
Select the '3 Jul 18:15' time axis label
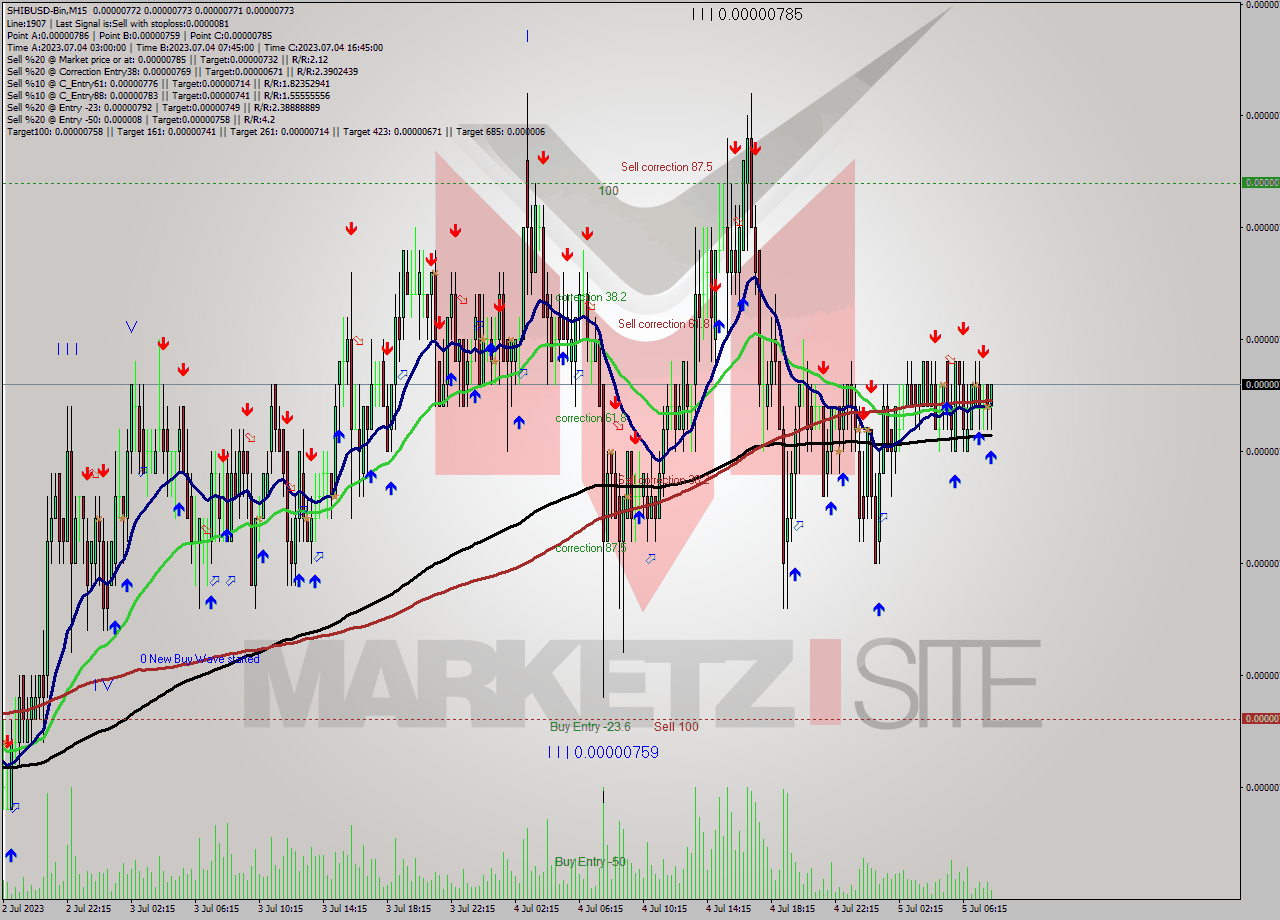click(x=409, y=909)
